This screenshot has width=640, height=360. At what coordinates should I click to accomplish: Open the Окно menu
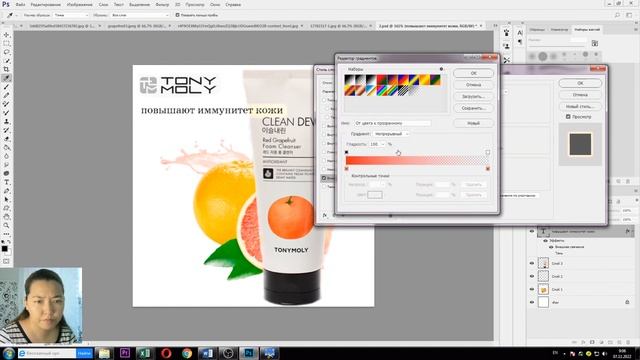215,4
